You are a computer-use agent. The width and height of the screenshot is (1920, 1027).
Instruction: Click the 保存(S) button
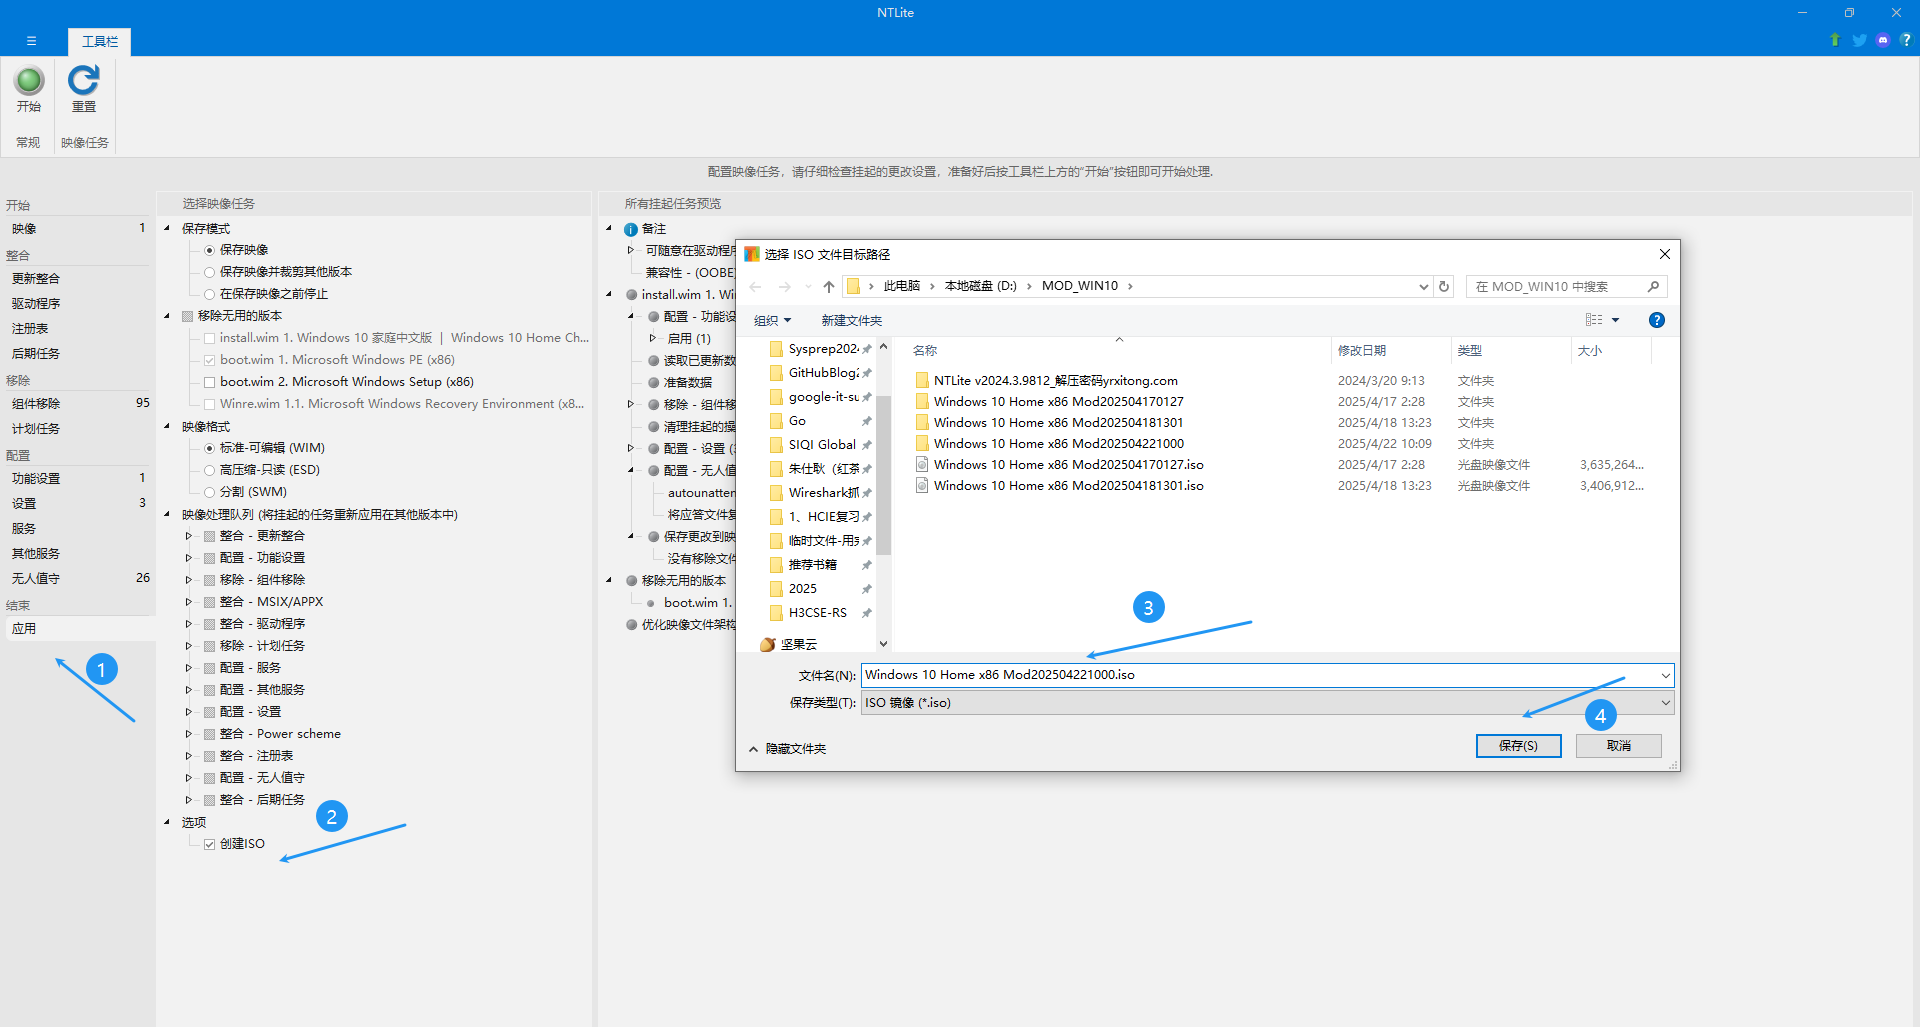1518,746
